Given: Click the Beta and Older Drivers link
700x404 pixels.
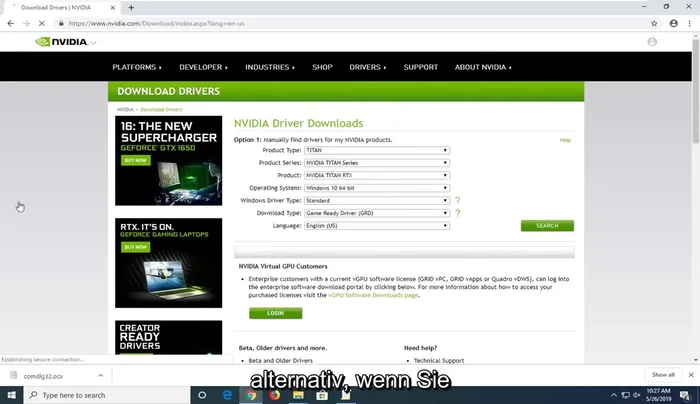Looking at the screenshot, I should 281,360.
